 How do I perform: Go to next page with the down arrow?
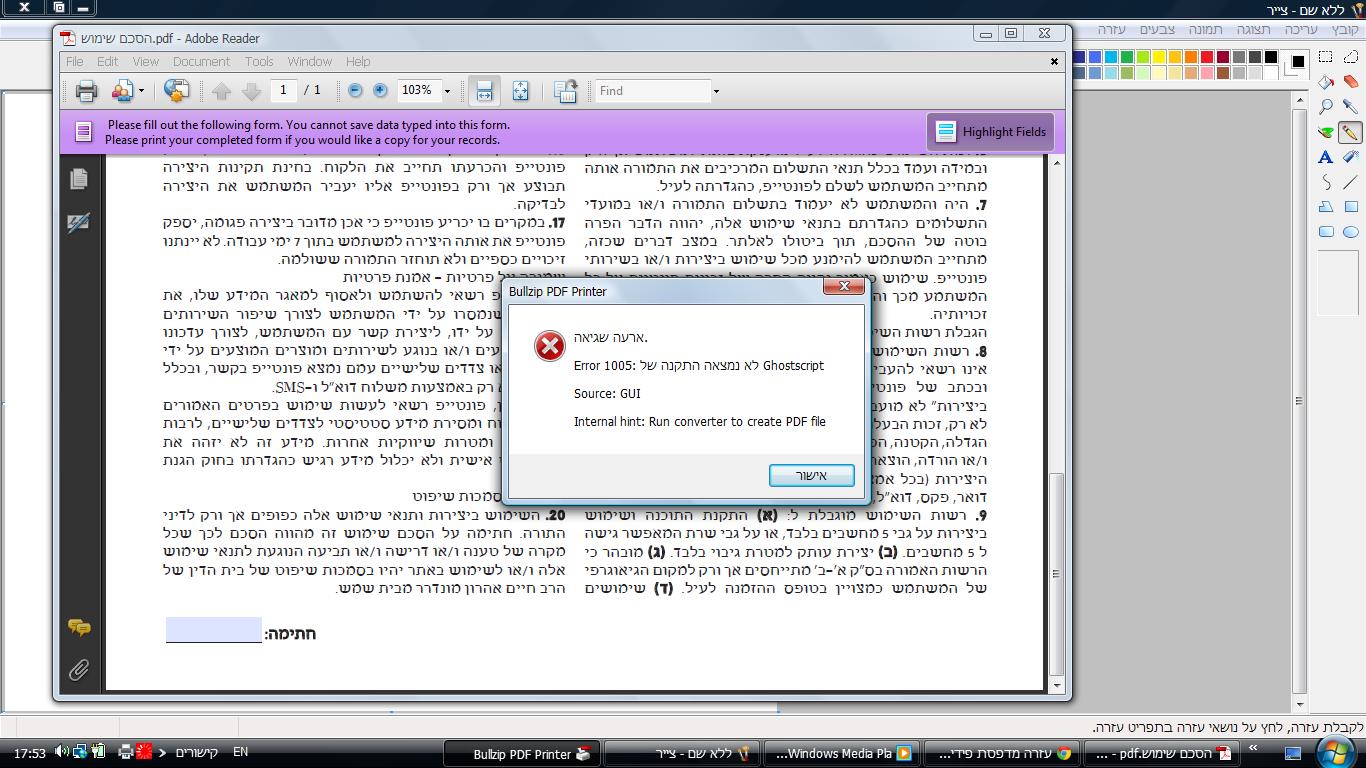click(251, 91)
